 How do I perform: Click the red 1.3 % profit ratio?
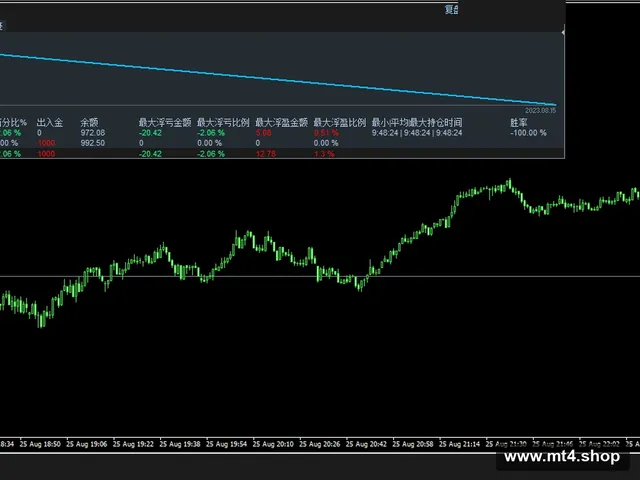point(324,154)
